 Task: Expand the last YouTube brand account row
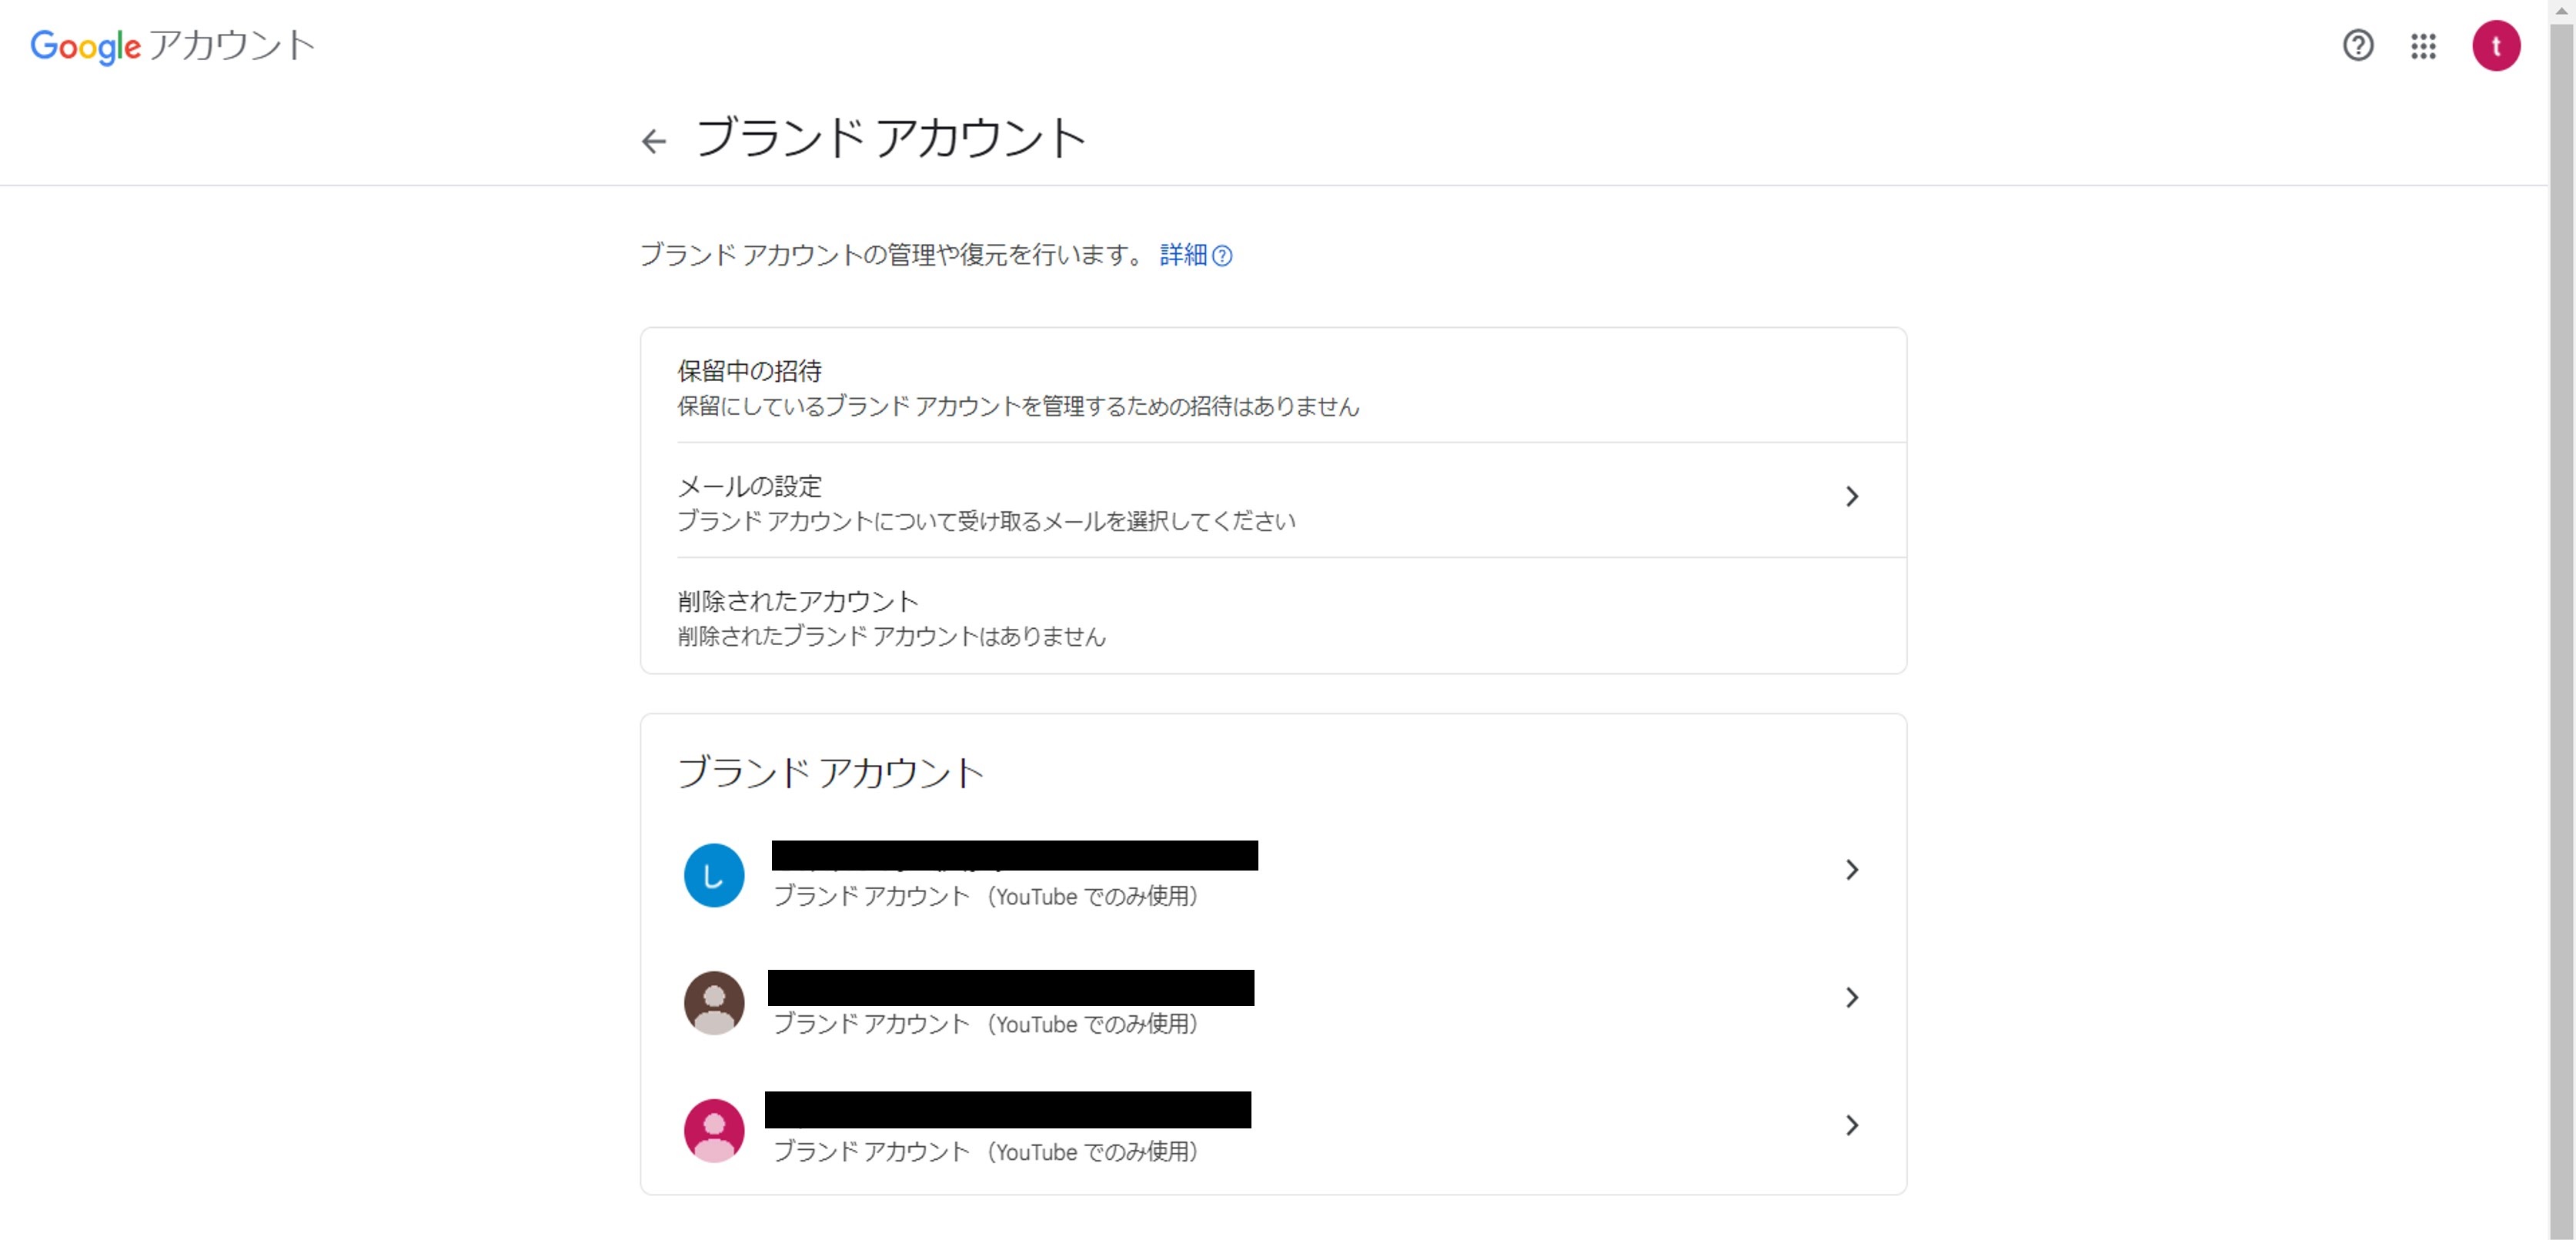(1853, 1126)
